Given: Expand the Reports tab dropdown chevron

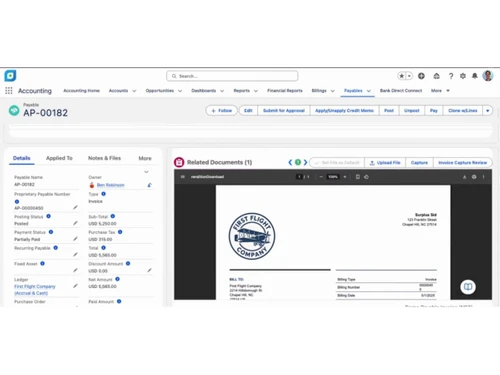Looking at the screenshot, I should coord(256,91).
